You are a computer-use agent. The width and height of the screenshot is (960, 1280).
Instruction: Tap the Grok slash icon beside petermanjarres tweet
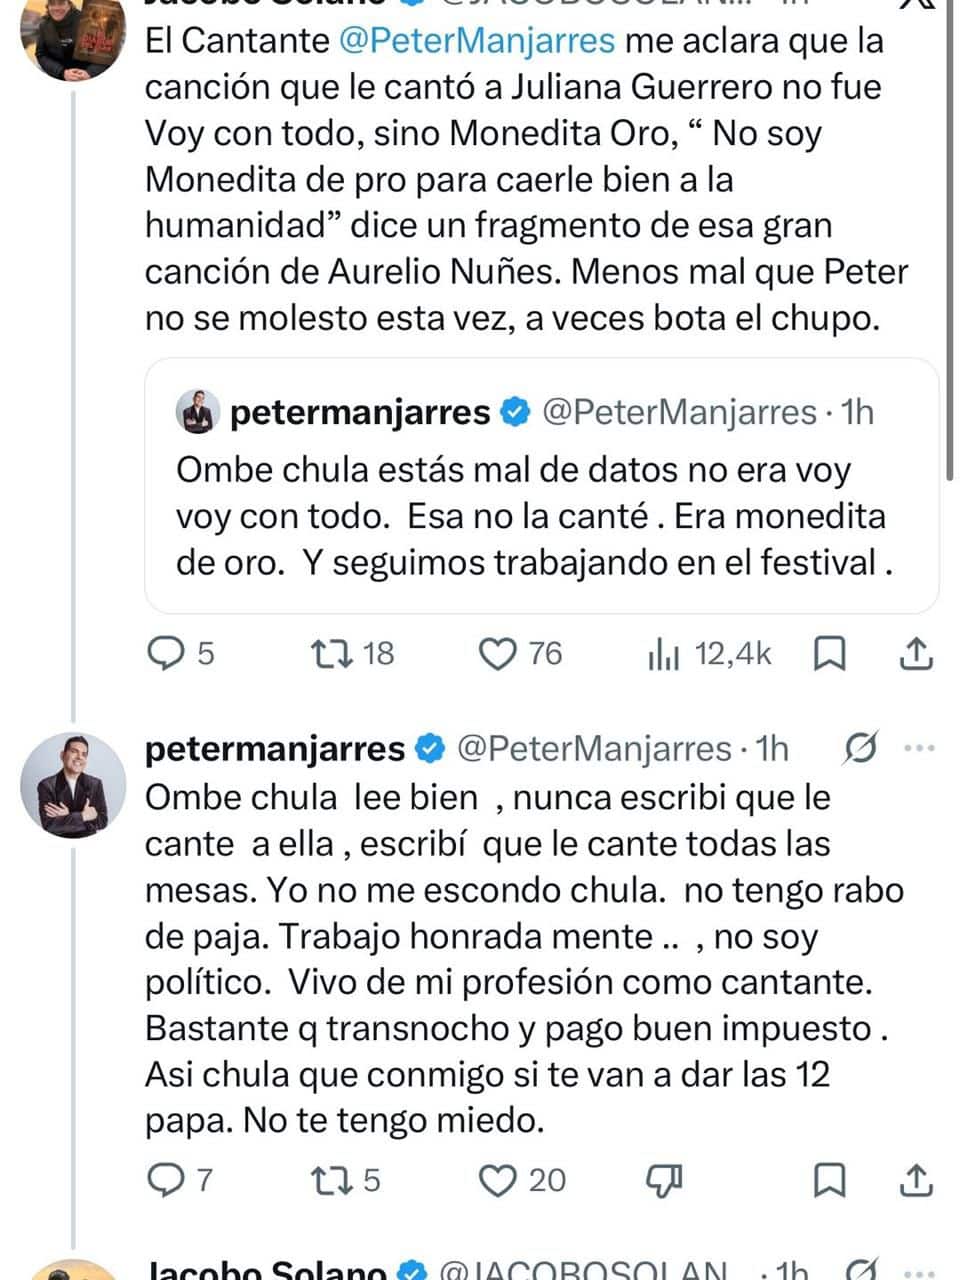(861, 748)
